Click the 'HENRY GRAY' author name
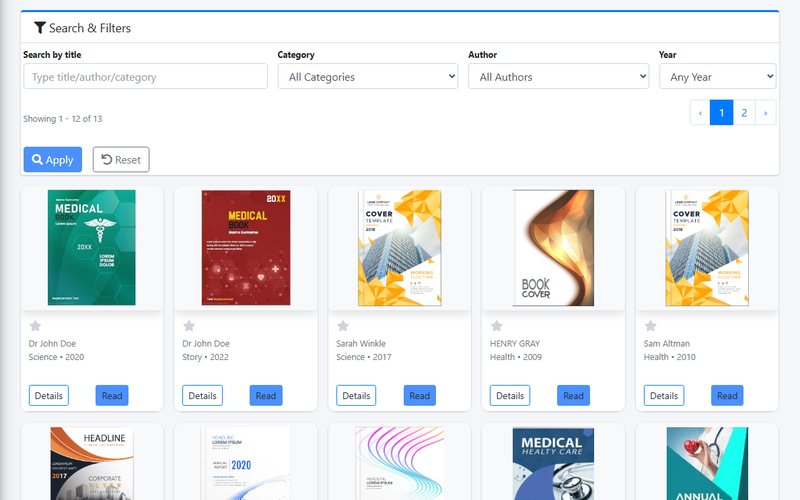Image resolution: width=800 pixels, height=500 pixels. [x=515, y=343]
